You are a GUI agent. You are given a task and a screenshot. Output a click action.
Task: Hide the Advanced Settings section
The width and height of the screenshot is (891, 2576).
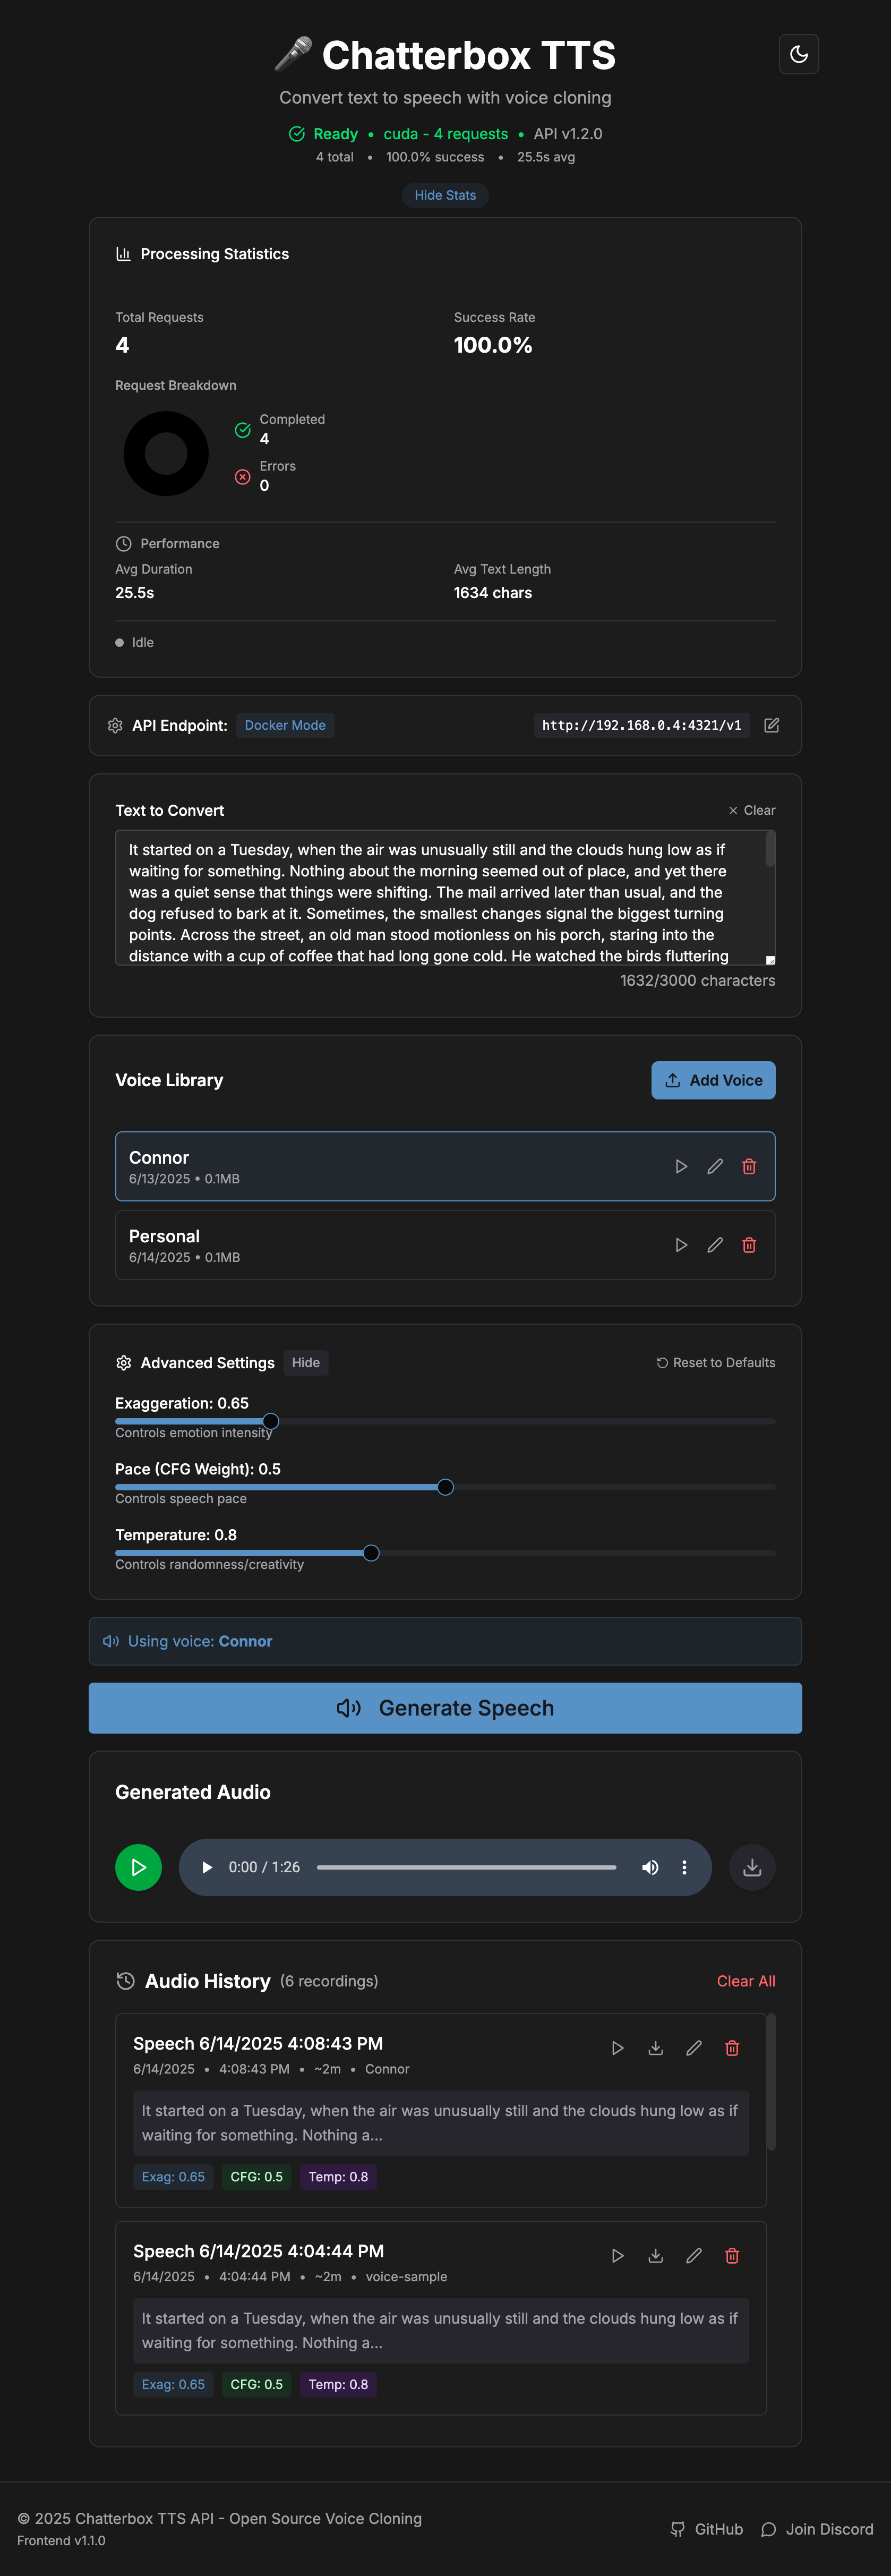(305, 1363)
